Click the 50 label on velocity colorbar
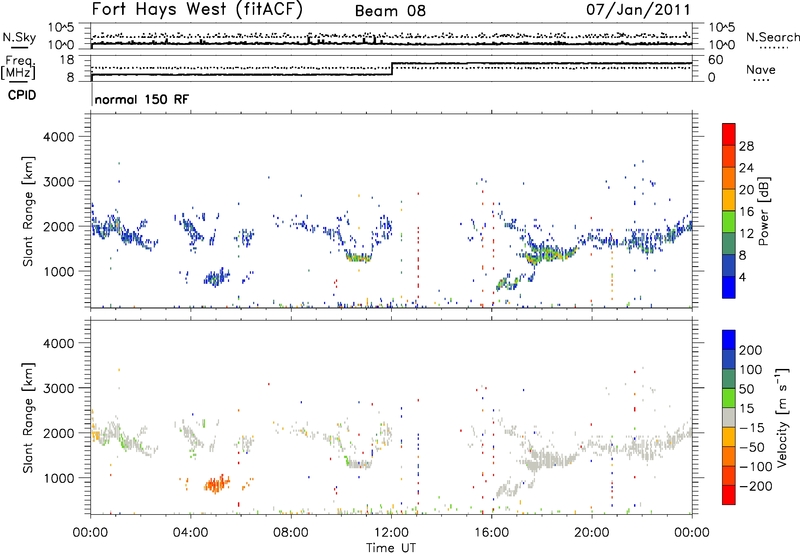The width and height of the screenshot is (800, 554). point(746,389)
